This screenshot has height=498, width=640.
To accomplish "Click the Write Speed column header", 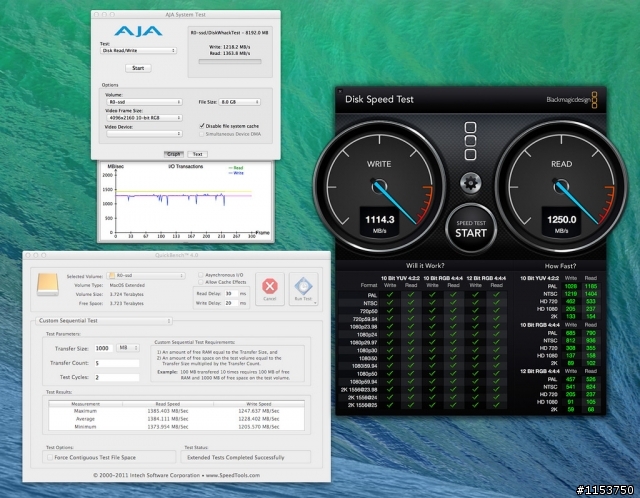I will pos(259,404).
